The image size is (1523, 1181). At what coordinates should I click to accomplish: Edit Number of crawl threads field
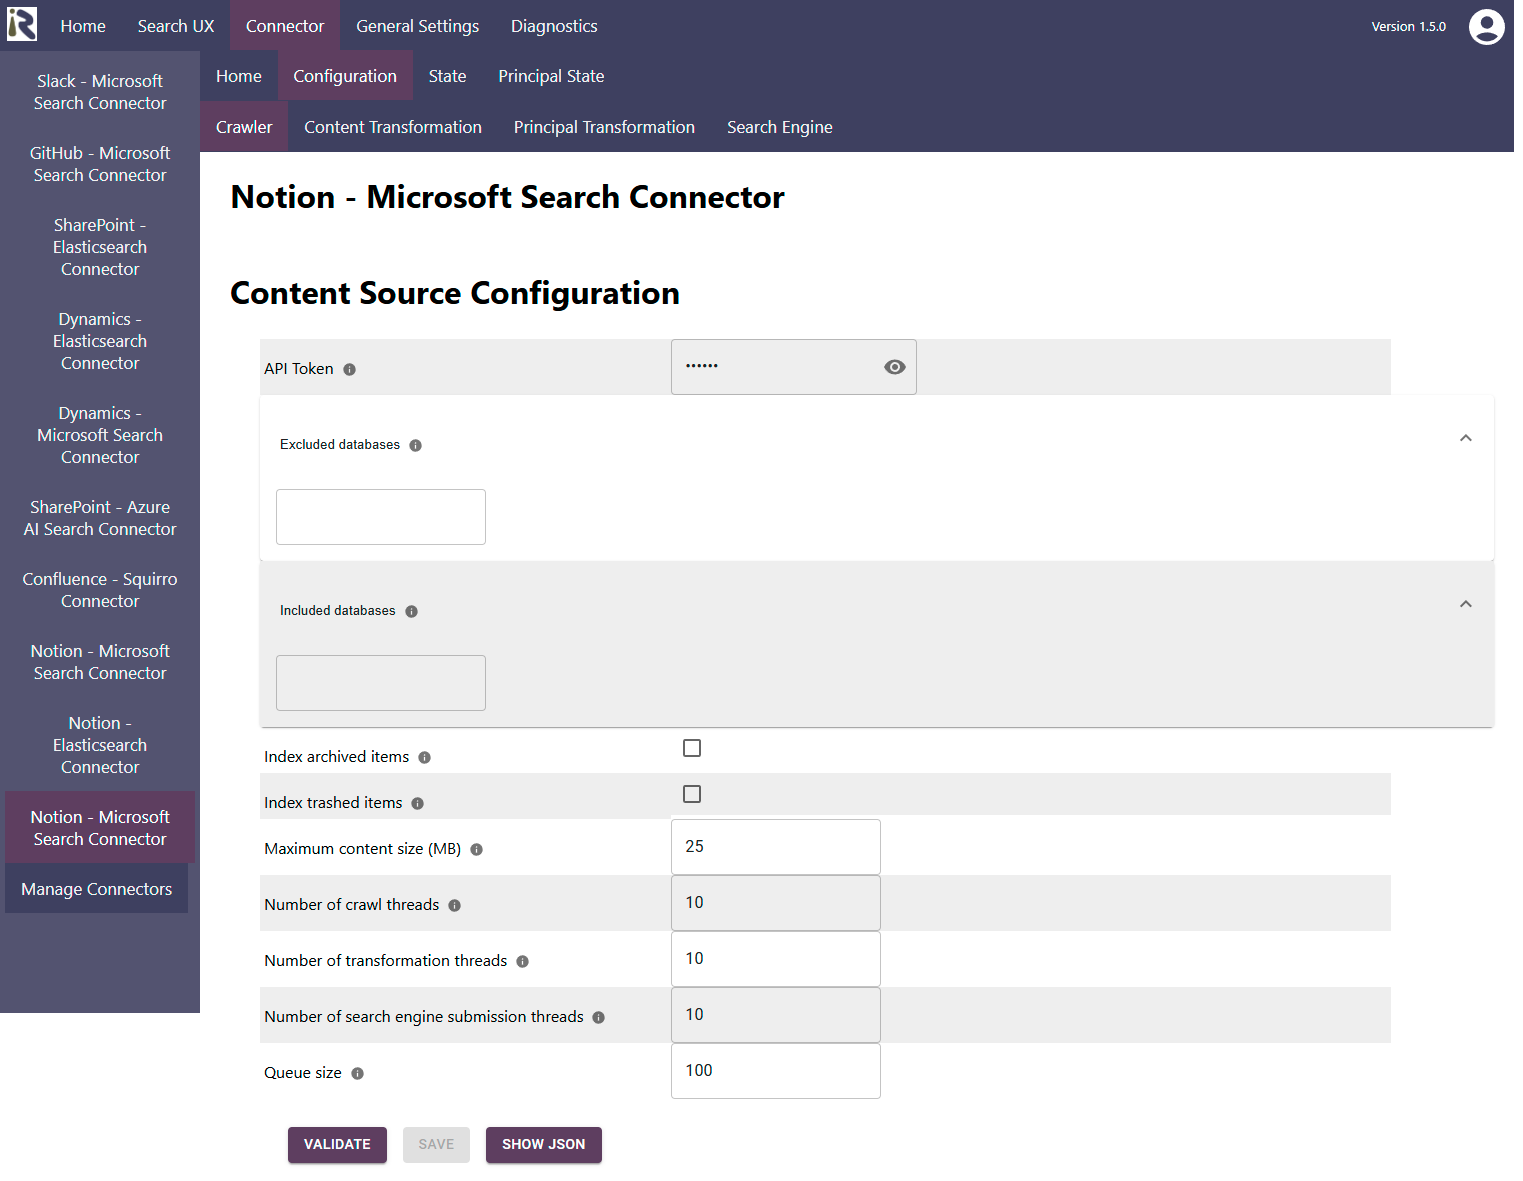tap(776, 903)
